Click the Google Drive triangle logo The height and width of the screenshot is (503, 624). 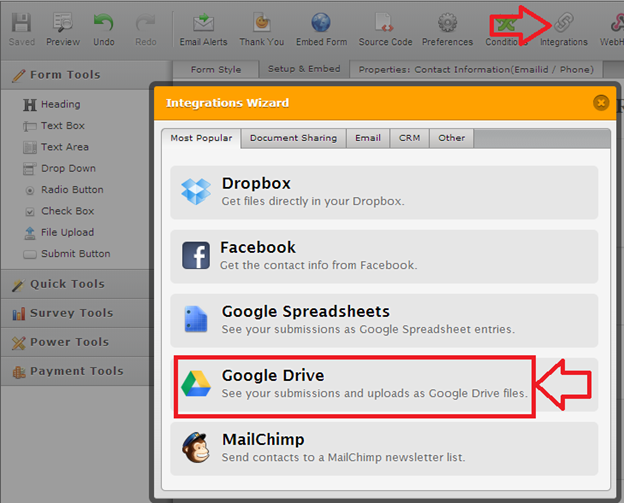196,384
